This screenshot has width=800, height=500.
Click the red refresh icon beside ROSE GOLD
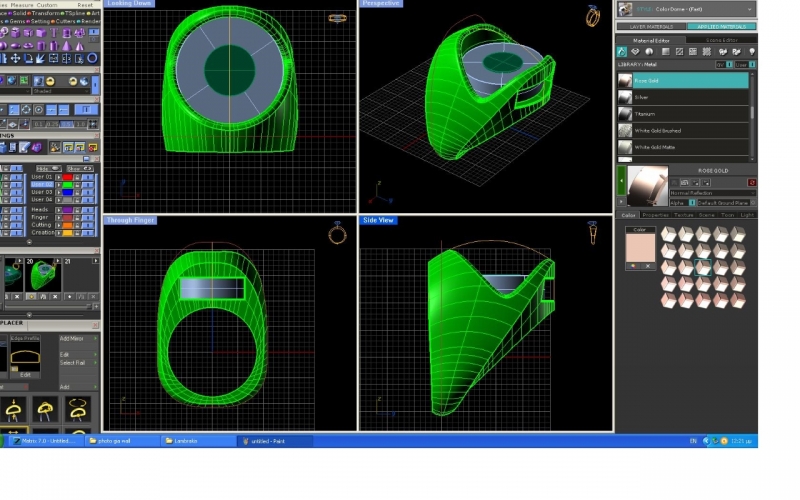pyautogui.click(x=752, y=182)
